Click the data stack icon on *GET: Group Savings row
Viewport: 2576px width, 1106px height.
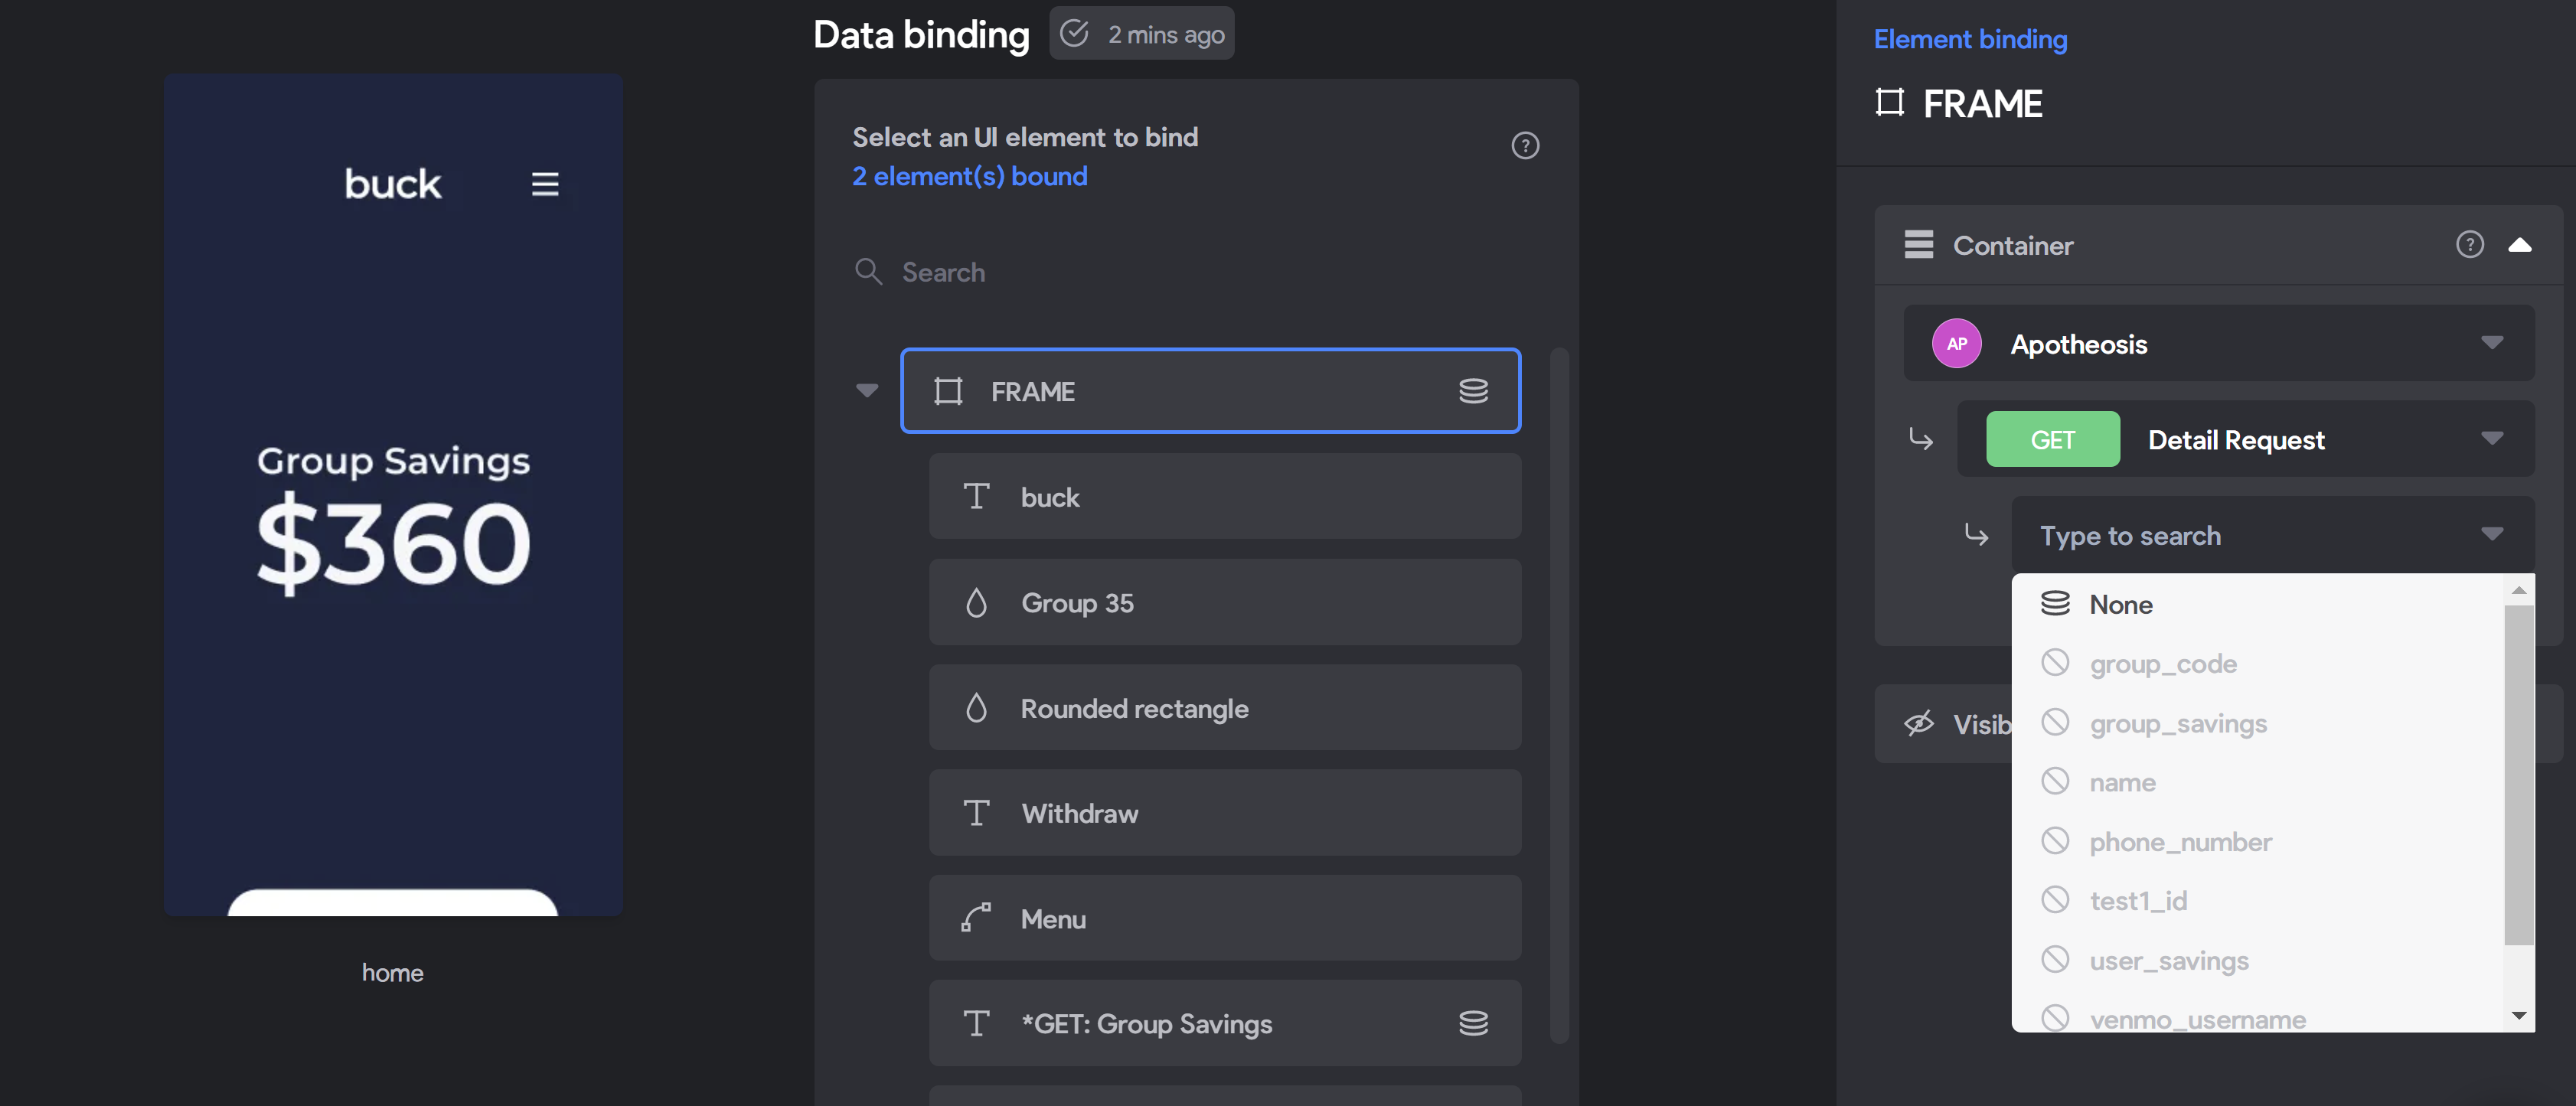(1473, 1023)
